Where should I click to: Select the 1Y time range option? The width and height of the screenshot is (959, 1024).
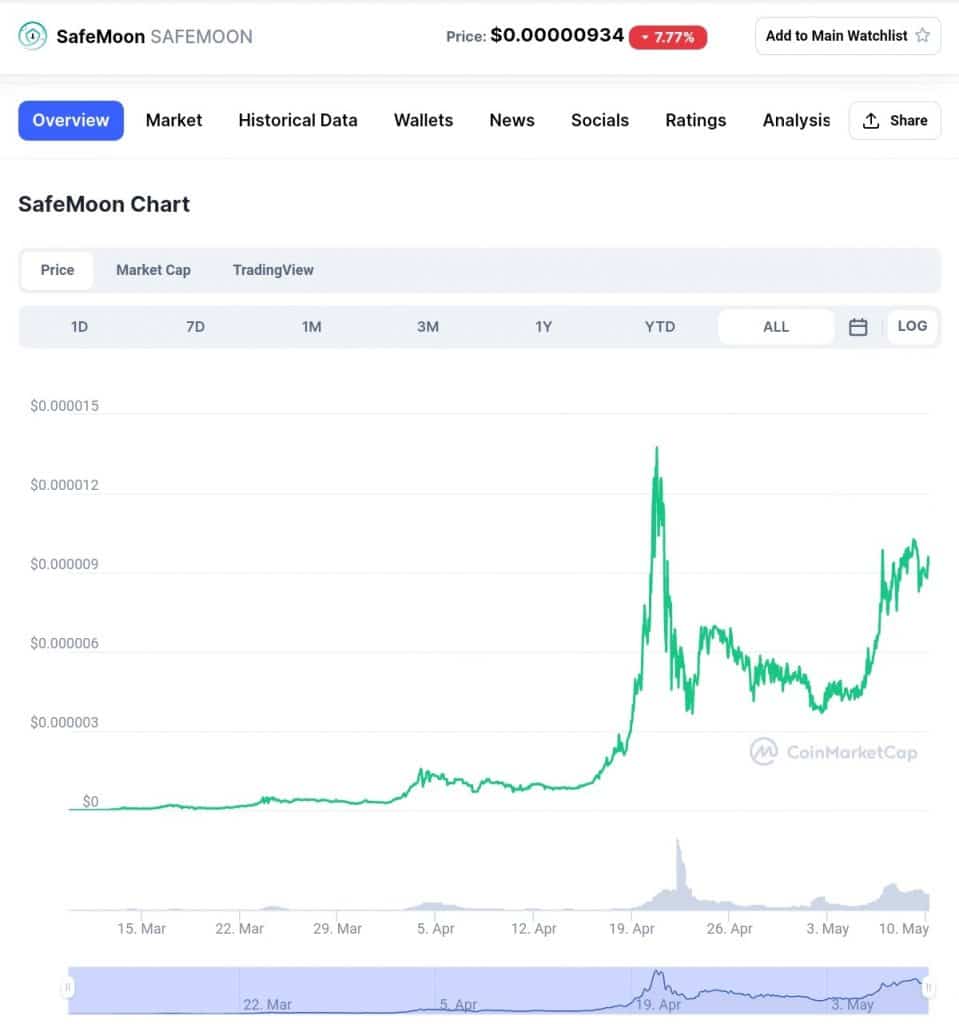[544, 327]
